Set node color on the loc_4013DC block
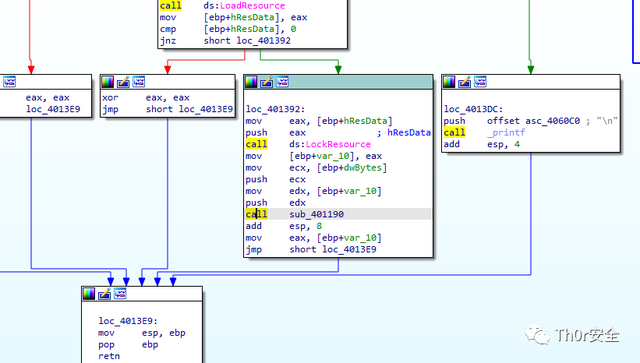The width and height of the screenshot is (640, 363). point(449,82)
